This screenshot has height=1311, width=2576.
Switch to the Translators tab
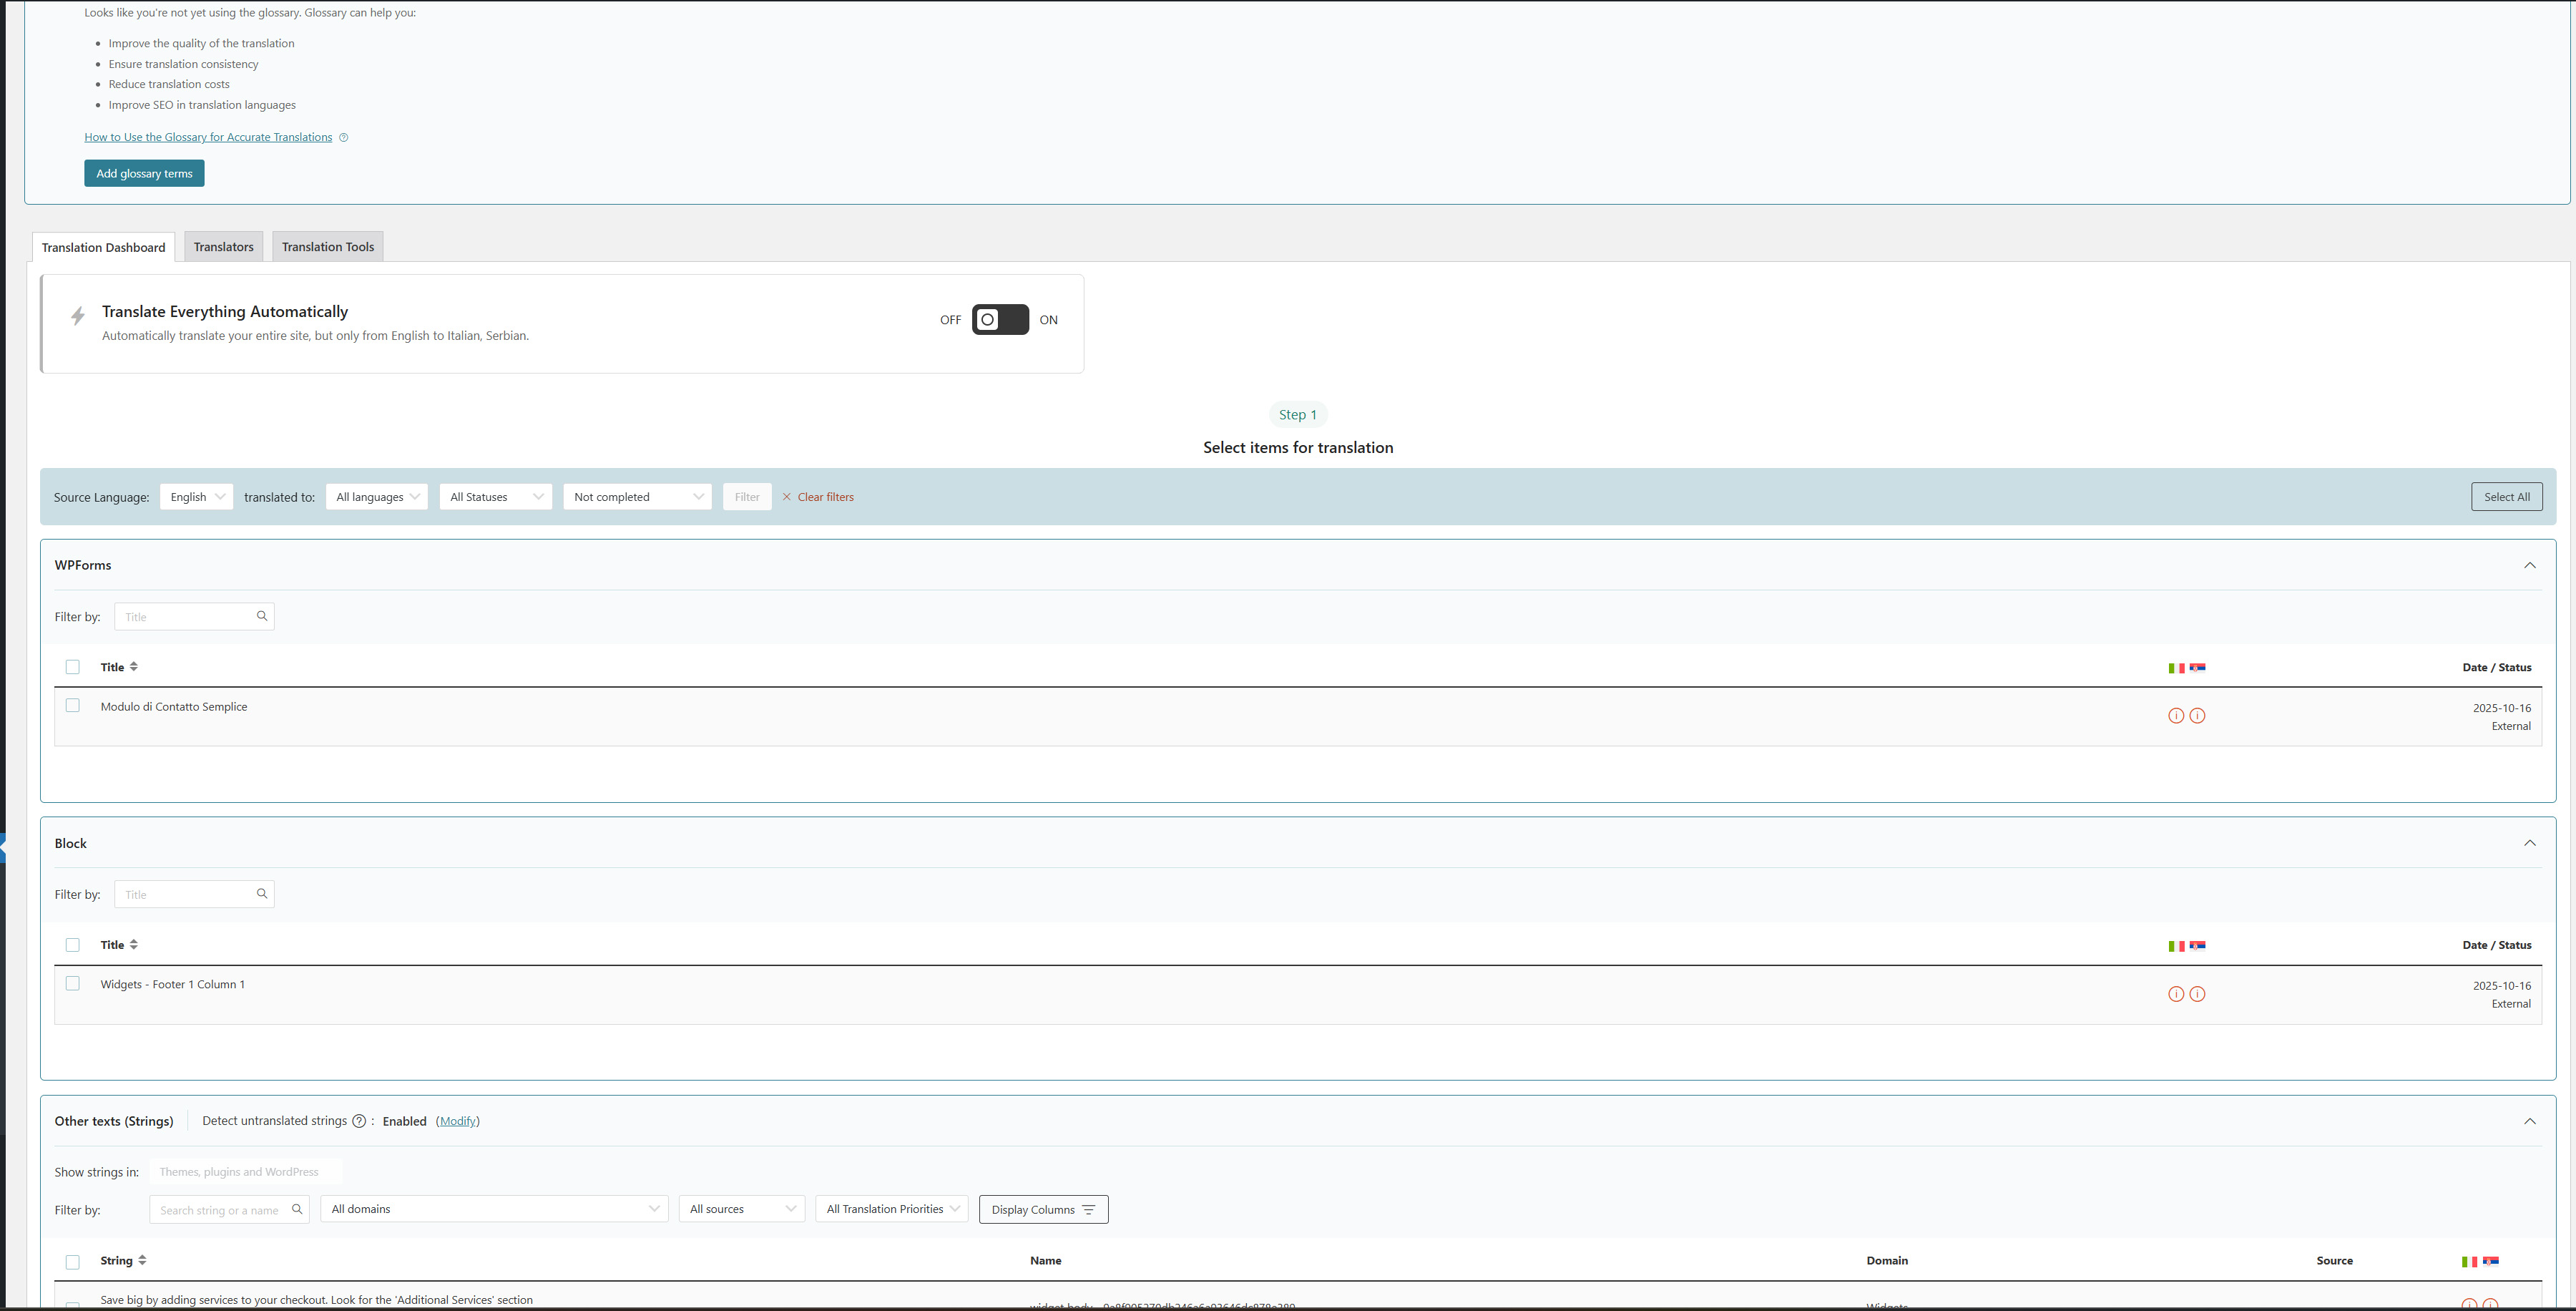coord(223,247)
